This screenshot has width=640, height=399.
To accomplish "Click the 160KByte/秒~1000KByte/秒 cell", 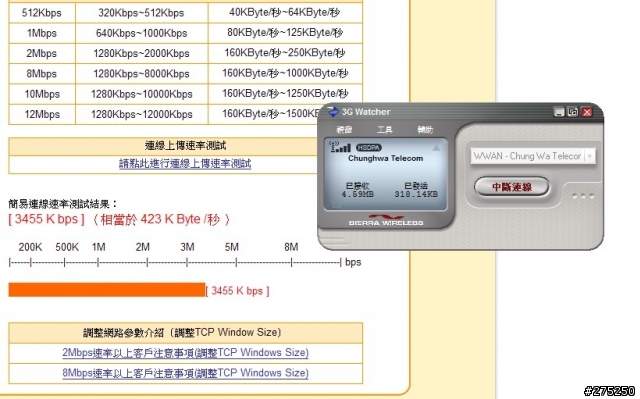I will (x=285, y=73).
